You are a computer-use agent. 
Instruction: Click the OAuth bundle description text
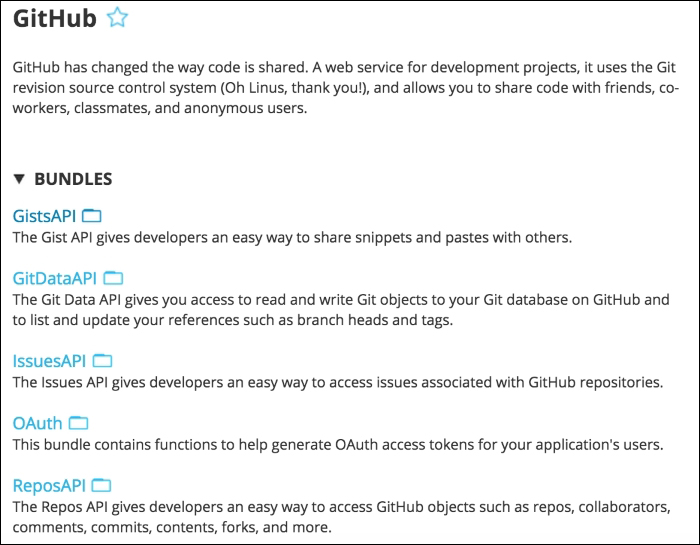click(x=338, y=445)
